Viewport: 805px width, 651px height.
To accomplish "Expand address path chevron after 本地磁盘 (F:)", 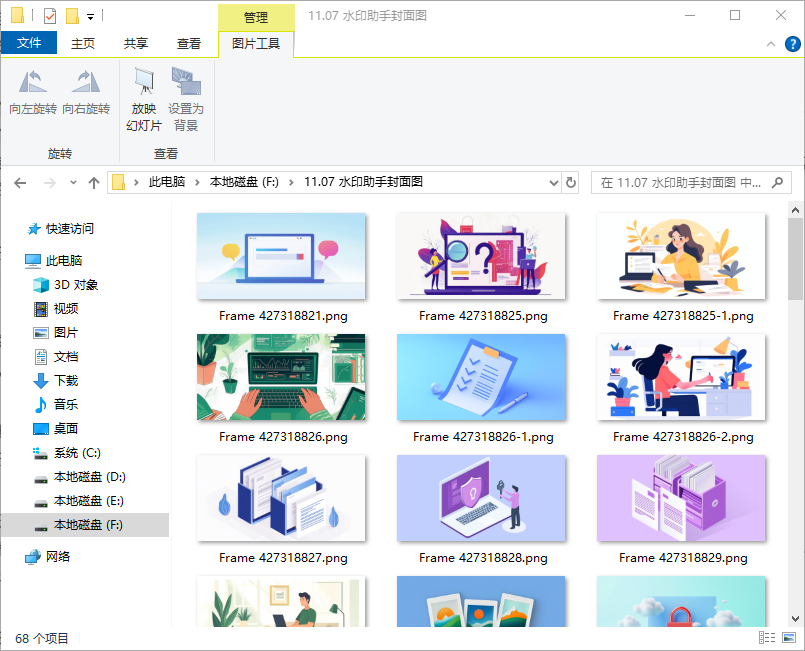I will point(291,182).
